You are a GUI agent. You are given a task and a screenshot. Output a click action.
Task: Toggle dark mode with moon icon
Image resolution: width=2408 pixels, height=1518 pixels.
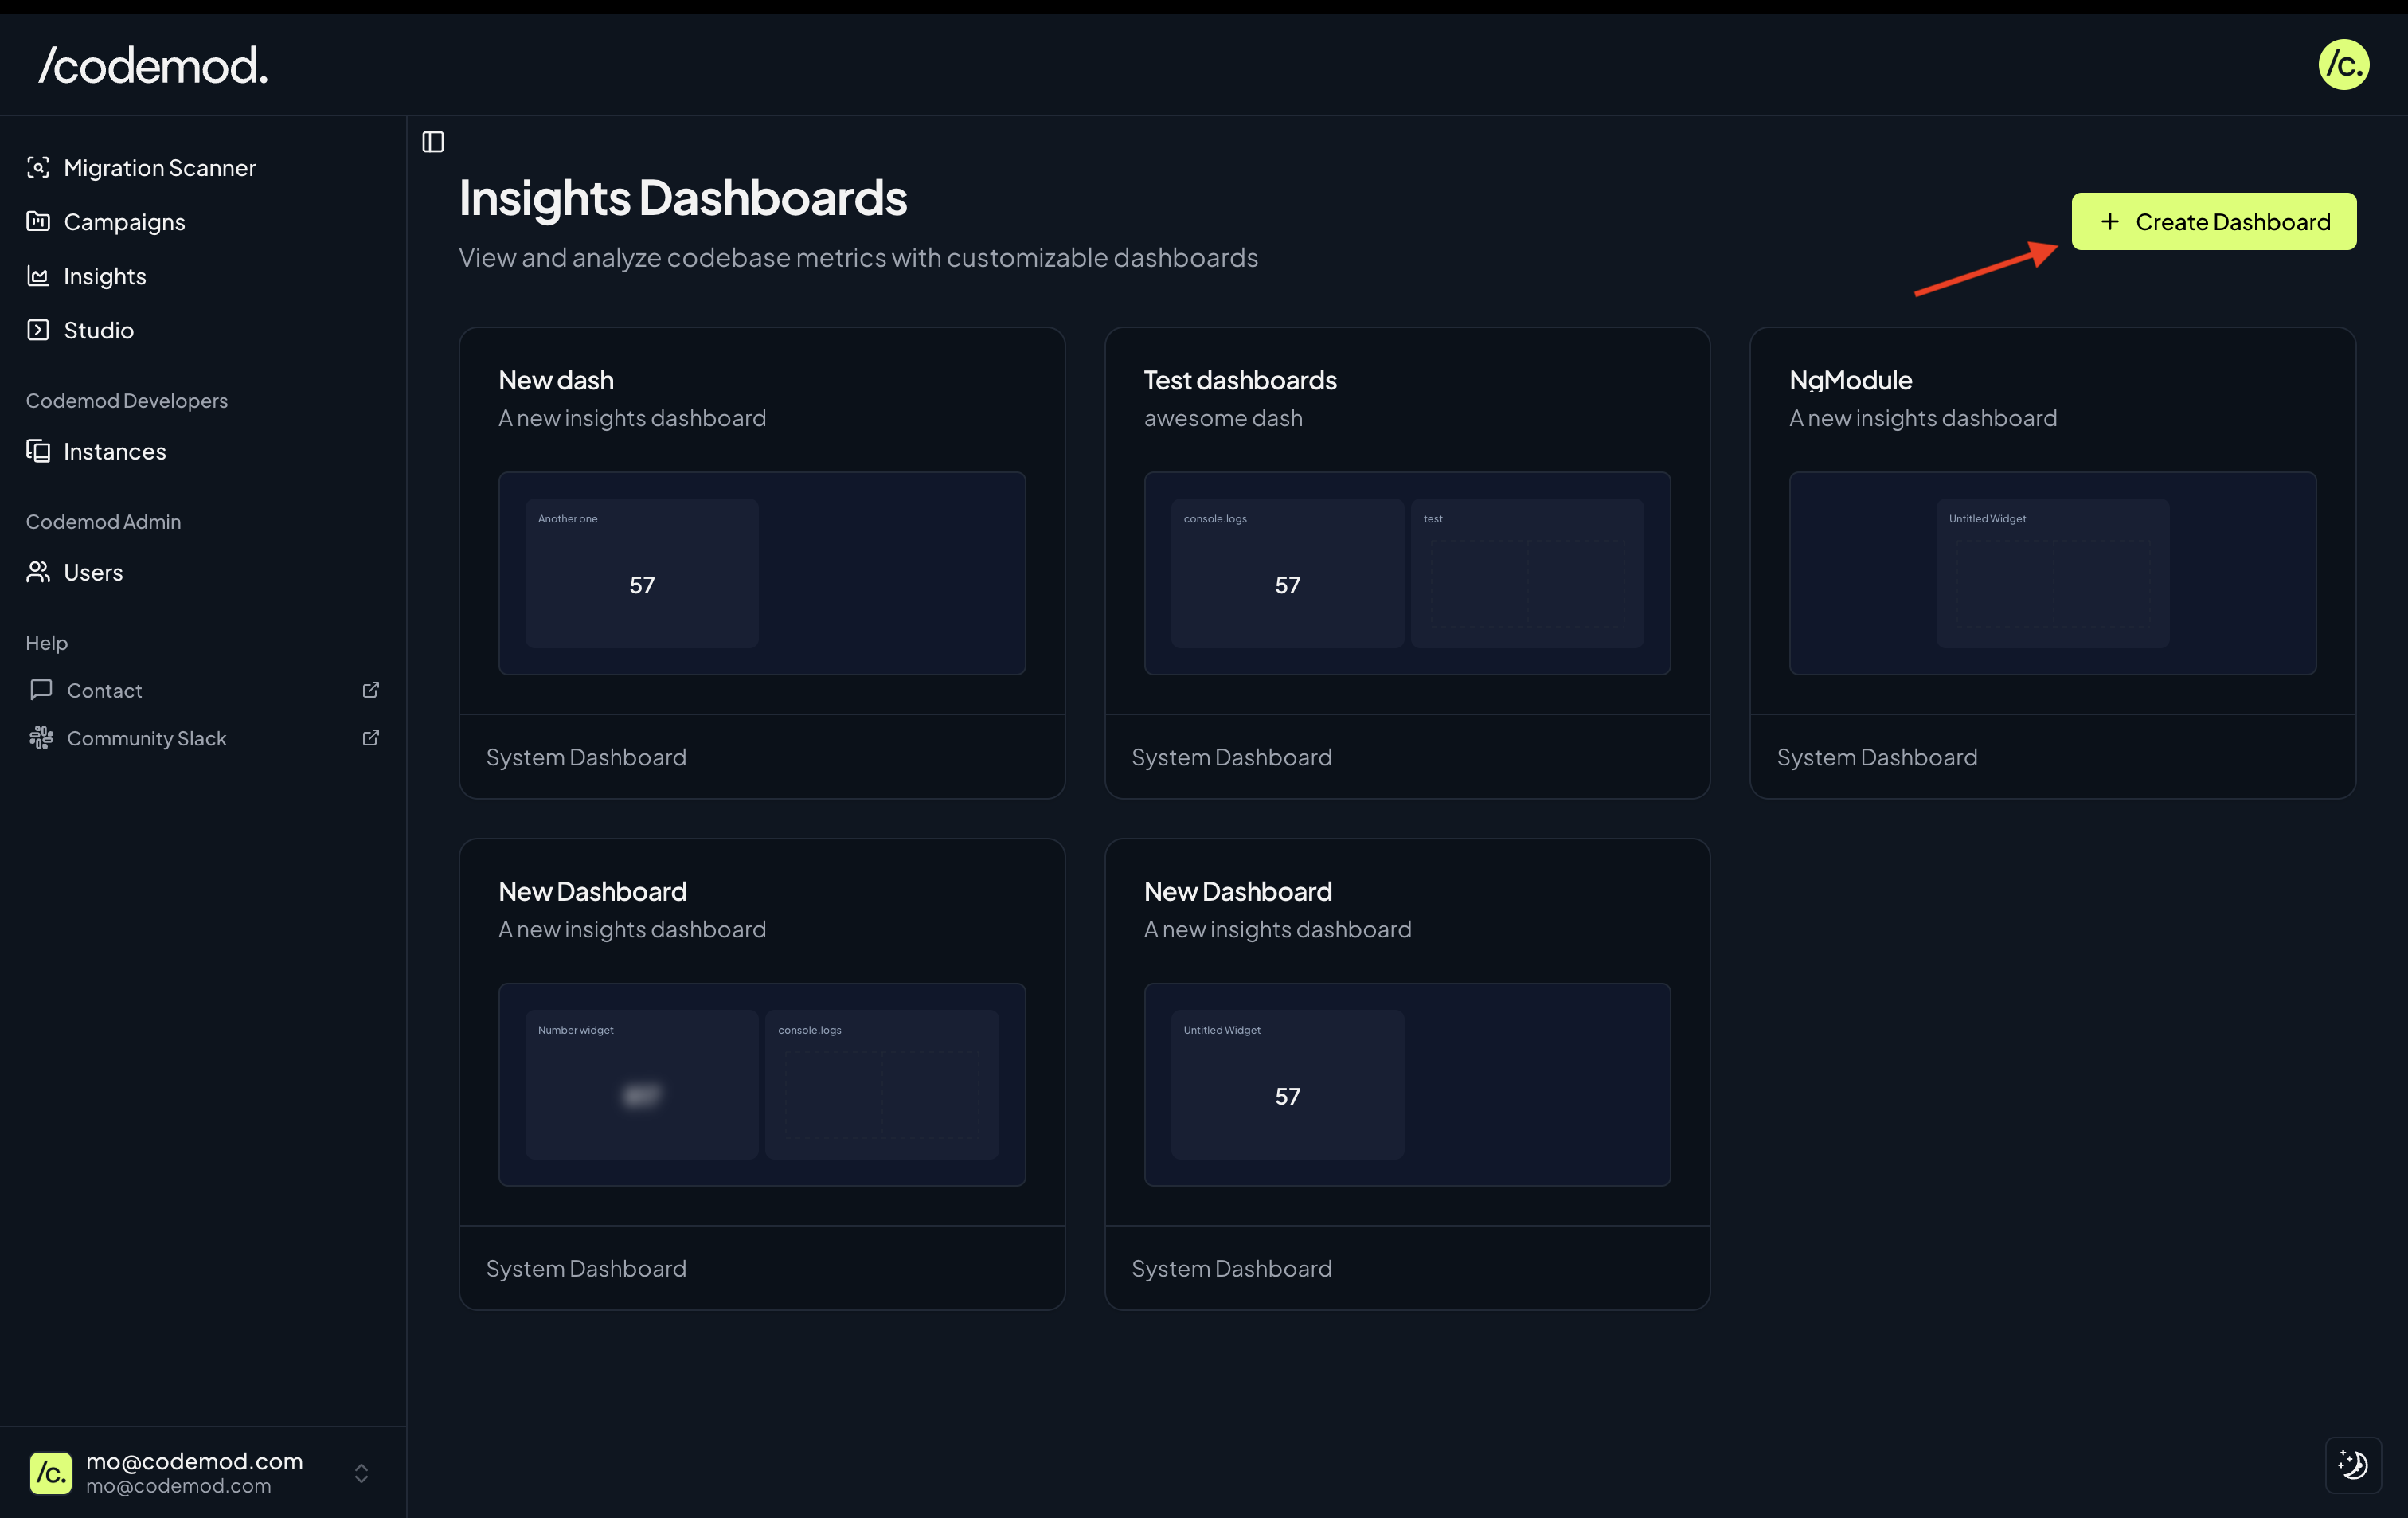[2352, 1465]
